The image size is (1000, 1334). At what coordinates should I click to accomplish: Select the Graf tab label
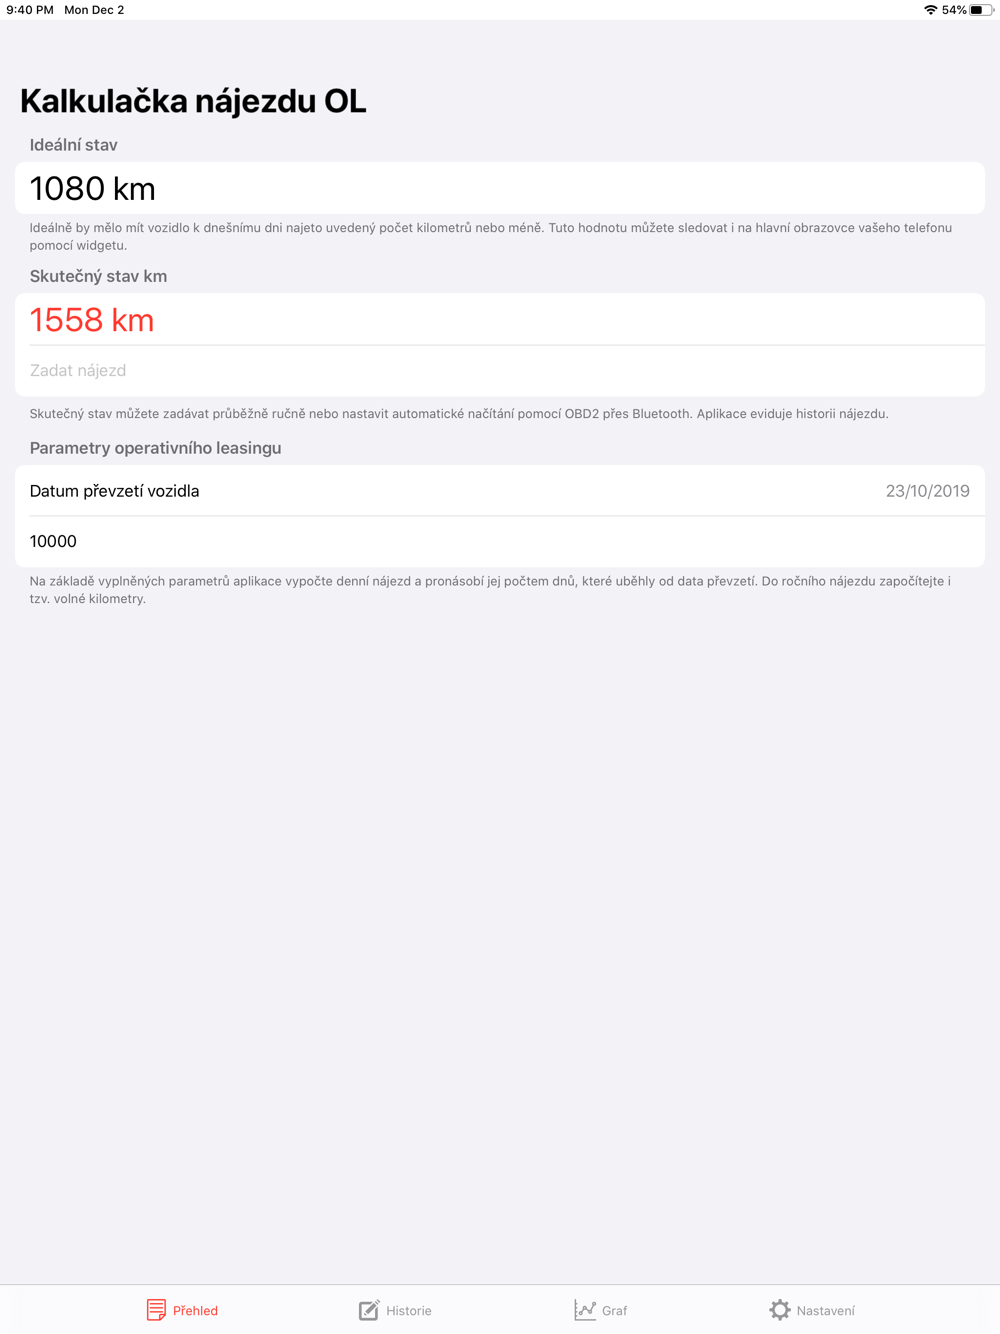coord(615,1311)
